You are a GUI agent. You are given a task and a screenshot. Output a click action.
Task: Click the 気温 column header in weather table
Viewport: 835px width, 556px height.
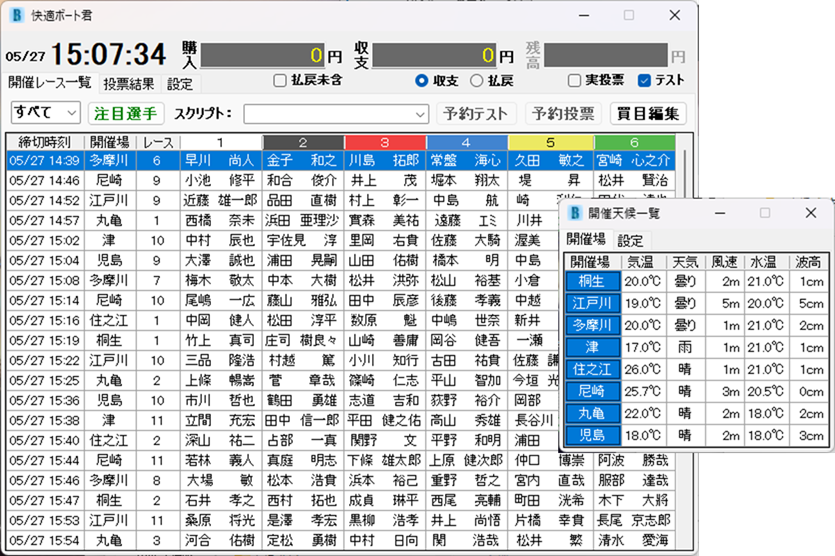pyautogui.click(x=643, y=261)
